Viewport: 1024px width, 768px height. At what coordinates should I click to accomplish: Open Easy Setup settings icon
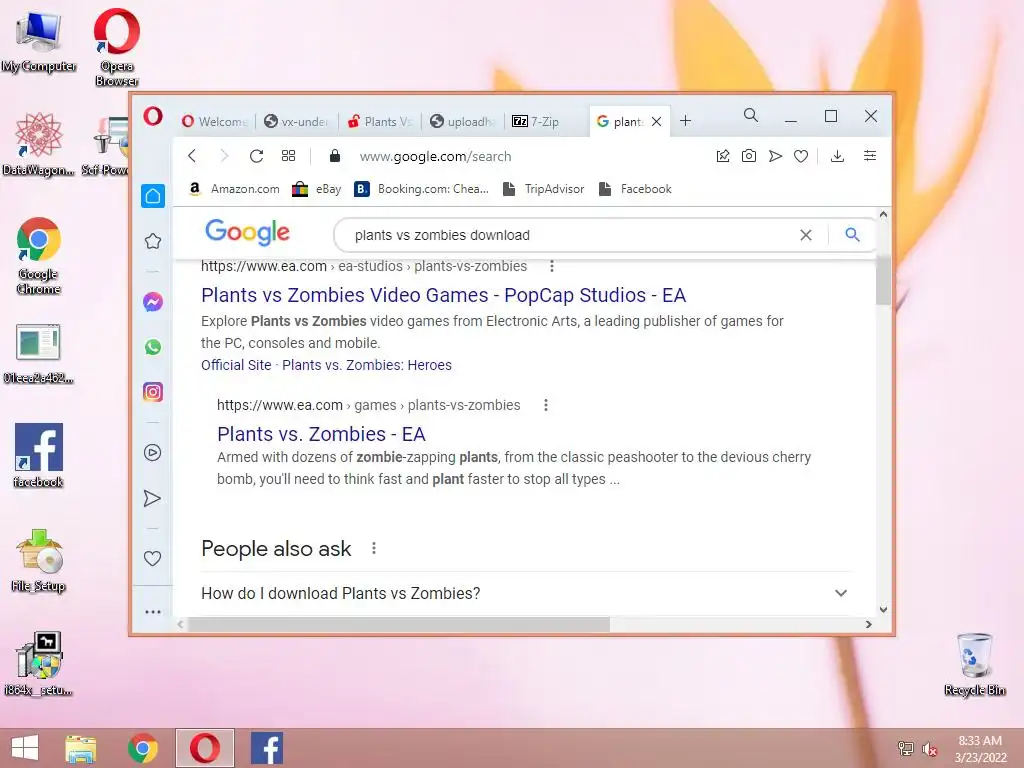[870, 155]
